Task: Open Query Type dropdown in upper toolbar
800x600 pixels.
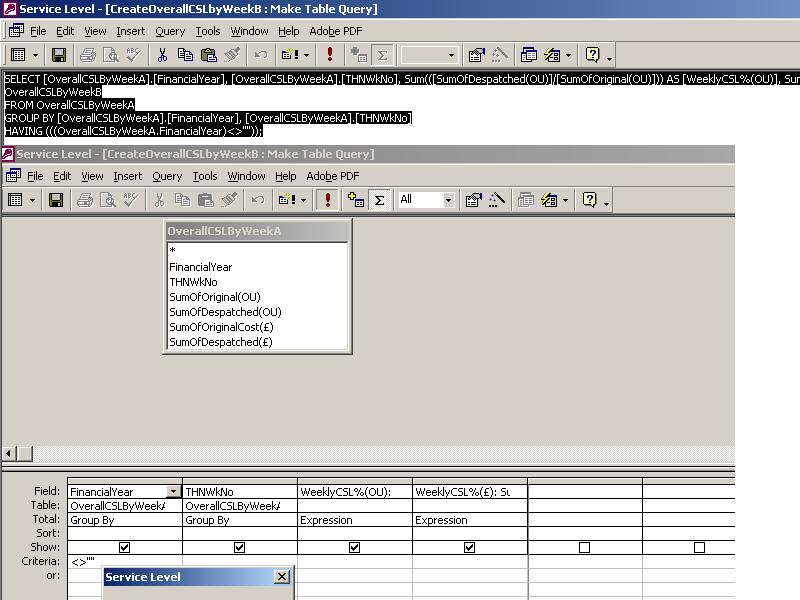Action: 306,55
